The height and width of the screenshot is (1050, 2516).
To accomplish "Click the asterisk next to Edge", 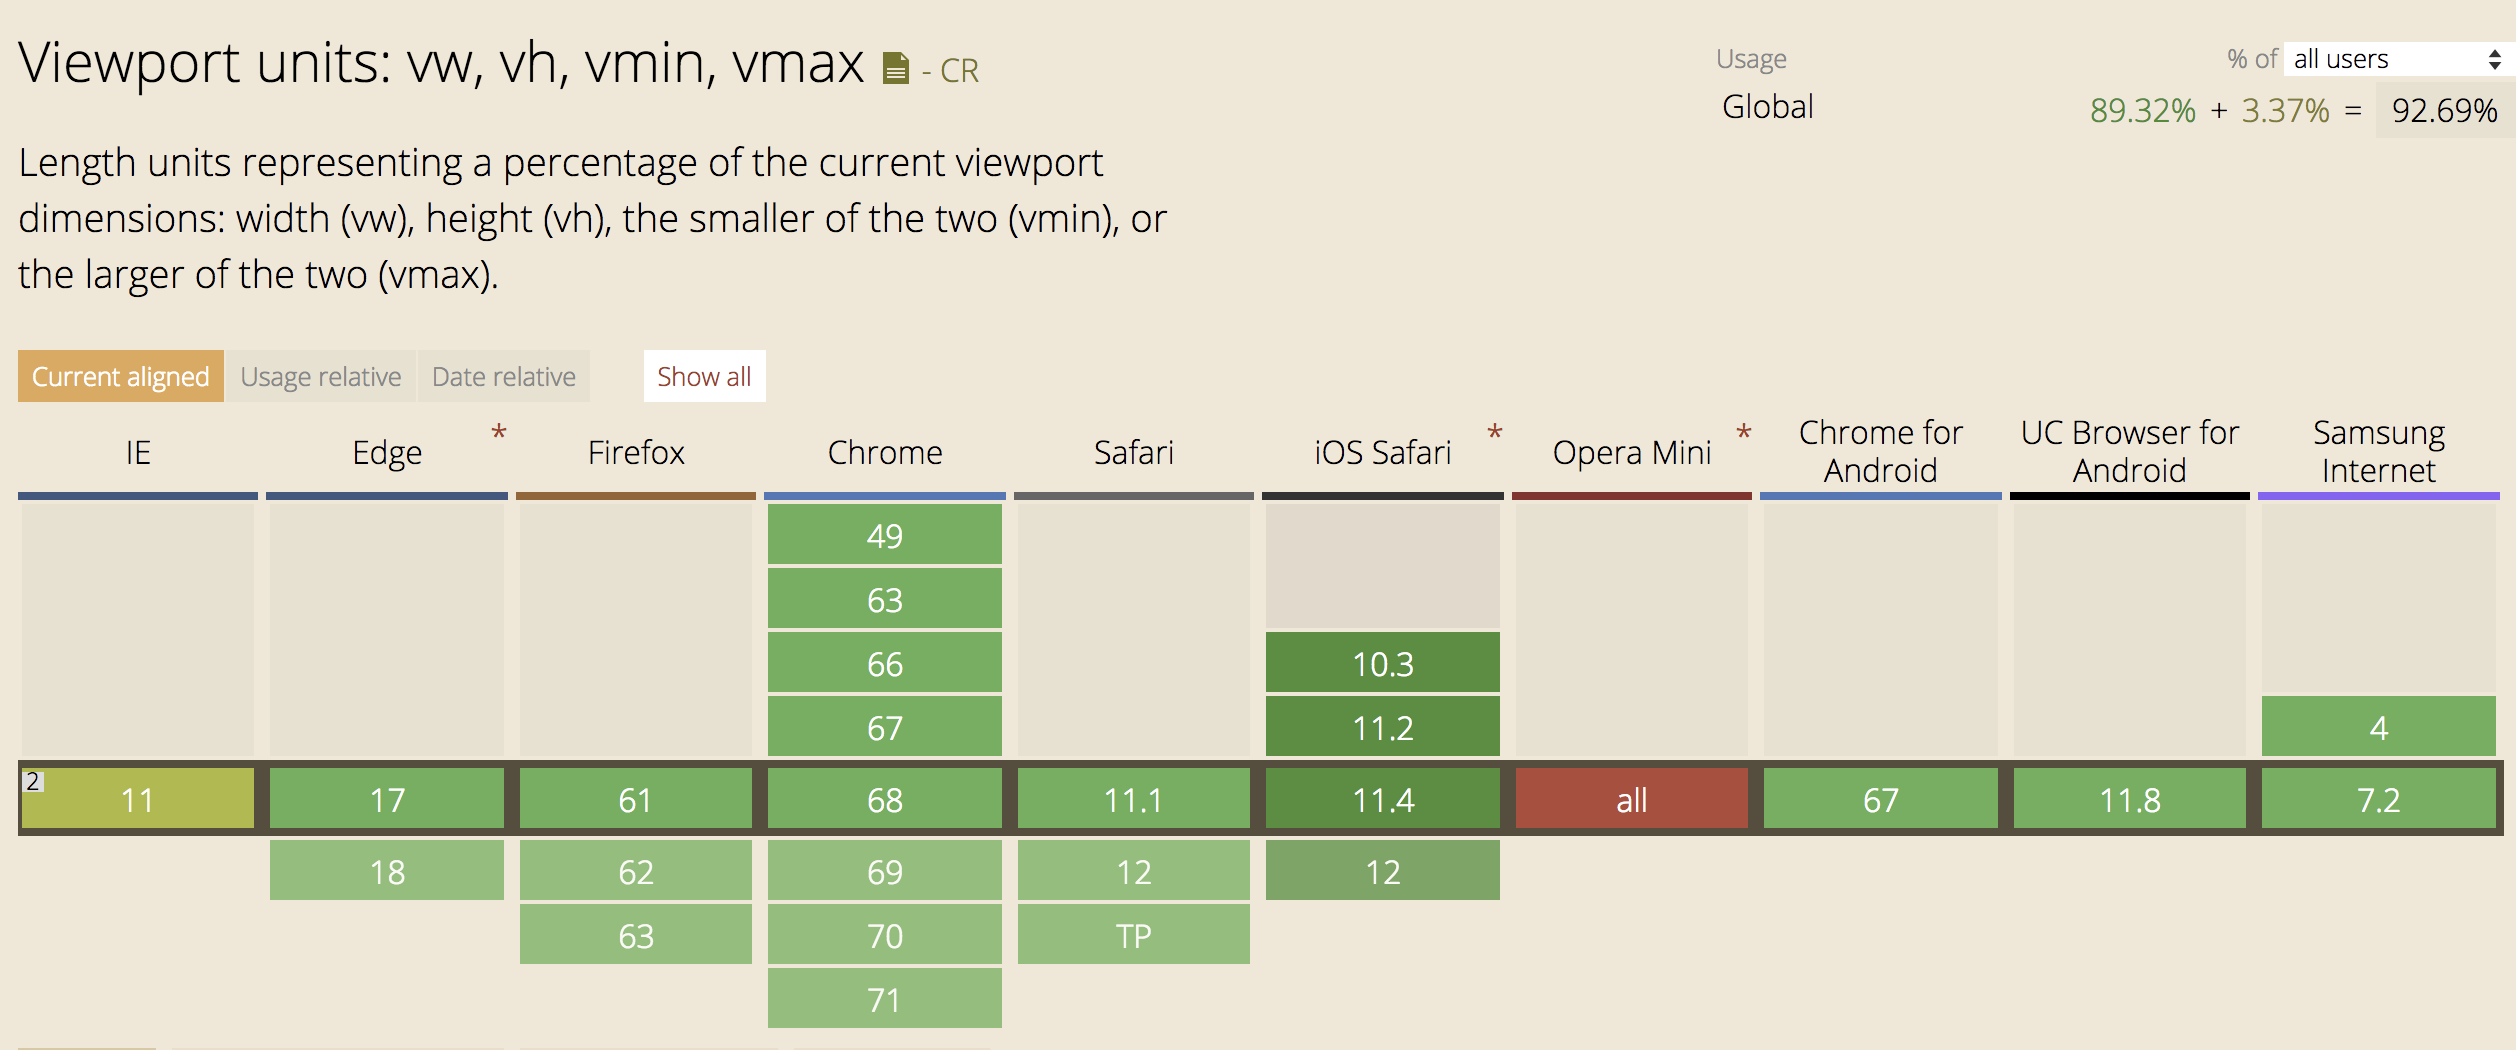I will pyautogui.click(x=498, y=433).
